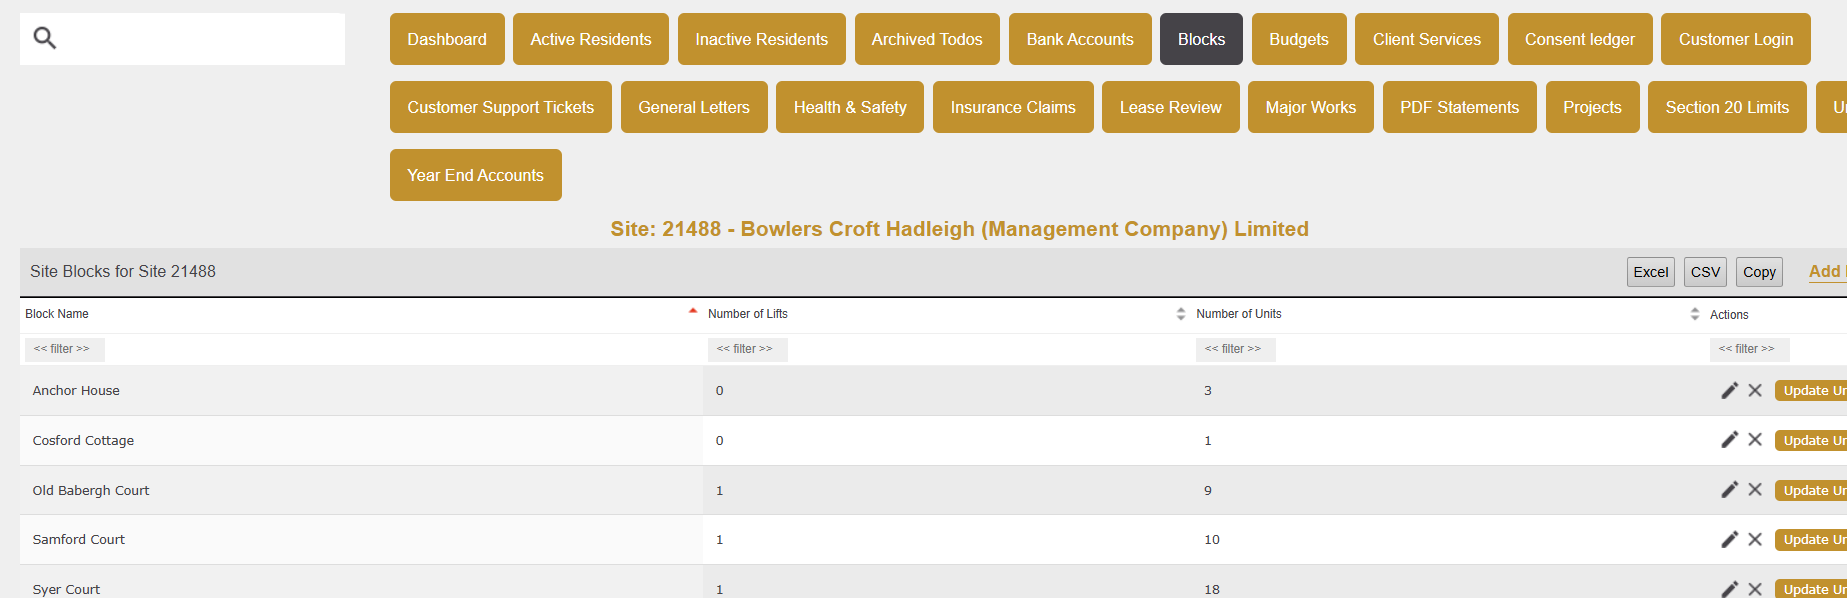Click units value 9 for Old Babergh Court
This screenshot has width=1847, height=598.
coord(1208,490)
